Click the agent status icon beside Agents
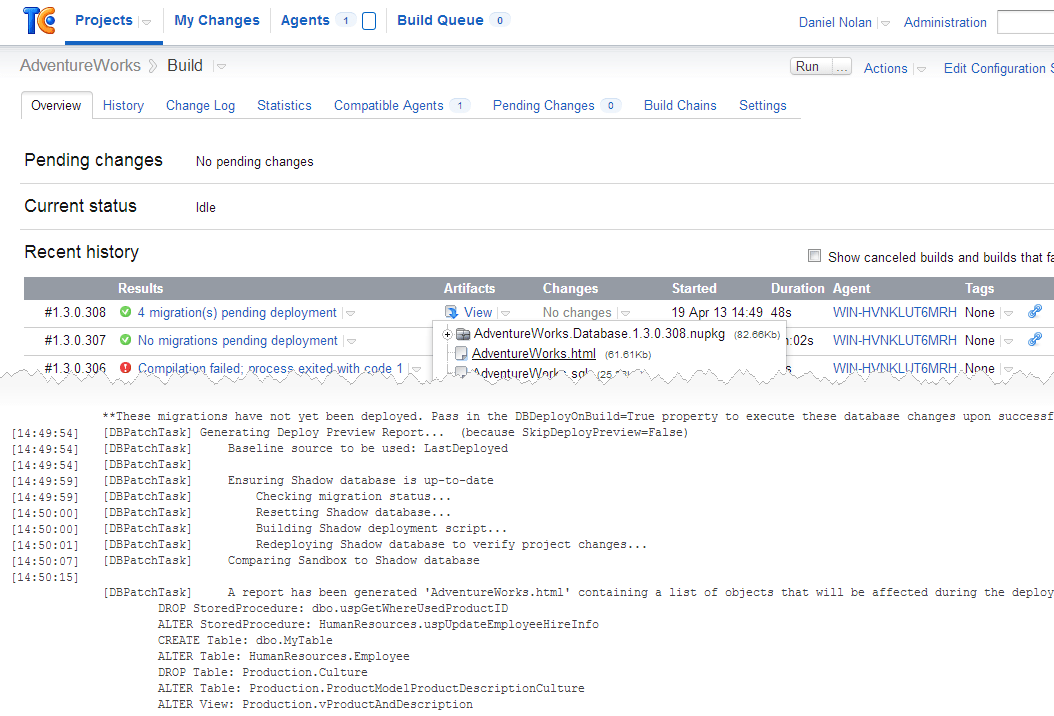The image size is (1054, 716). 368,21
